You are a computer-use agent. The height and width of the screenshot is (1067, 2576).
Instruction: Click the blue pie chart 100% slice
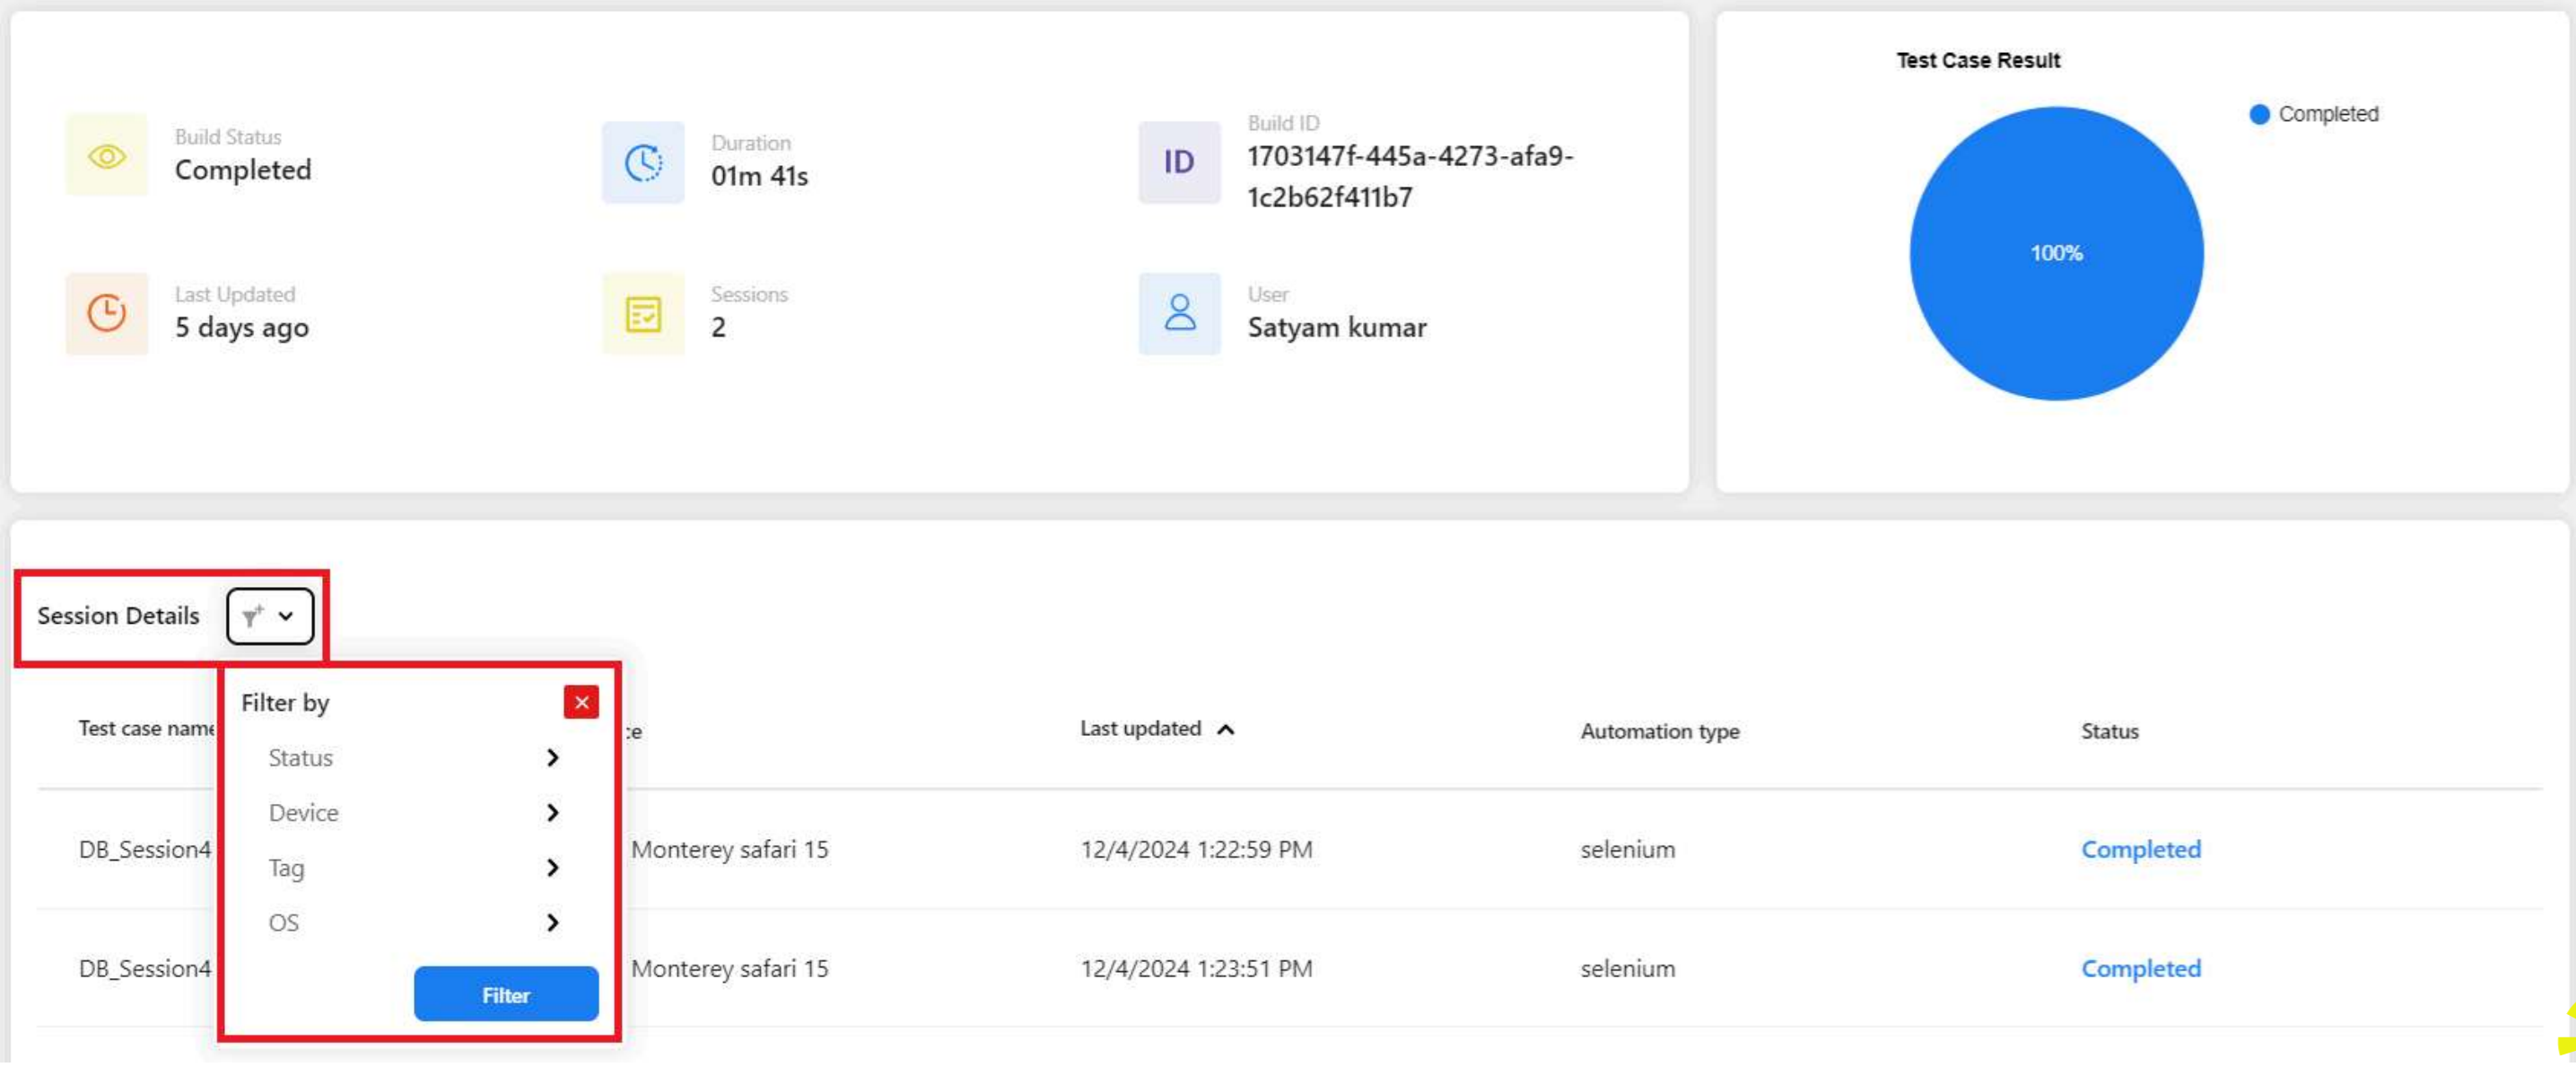[2056, 253]
